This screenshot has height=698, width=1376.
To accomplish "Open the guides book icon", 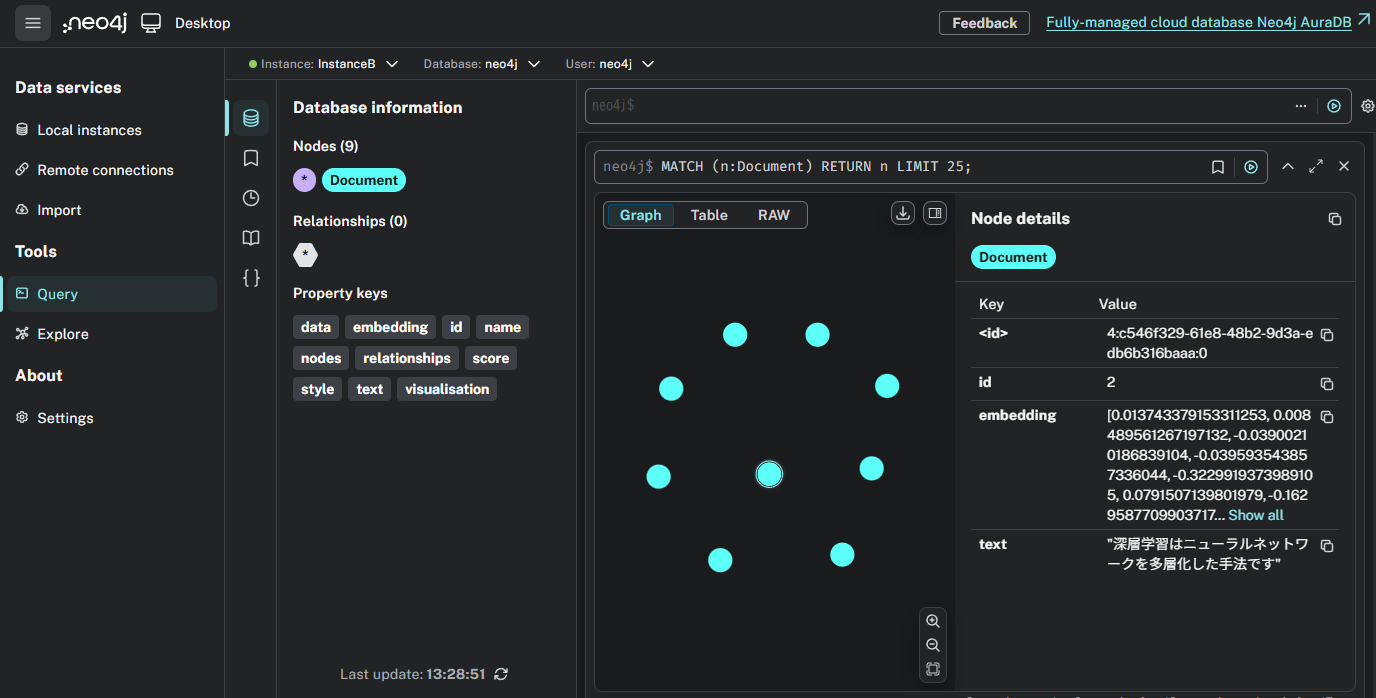I will [251, 238].
